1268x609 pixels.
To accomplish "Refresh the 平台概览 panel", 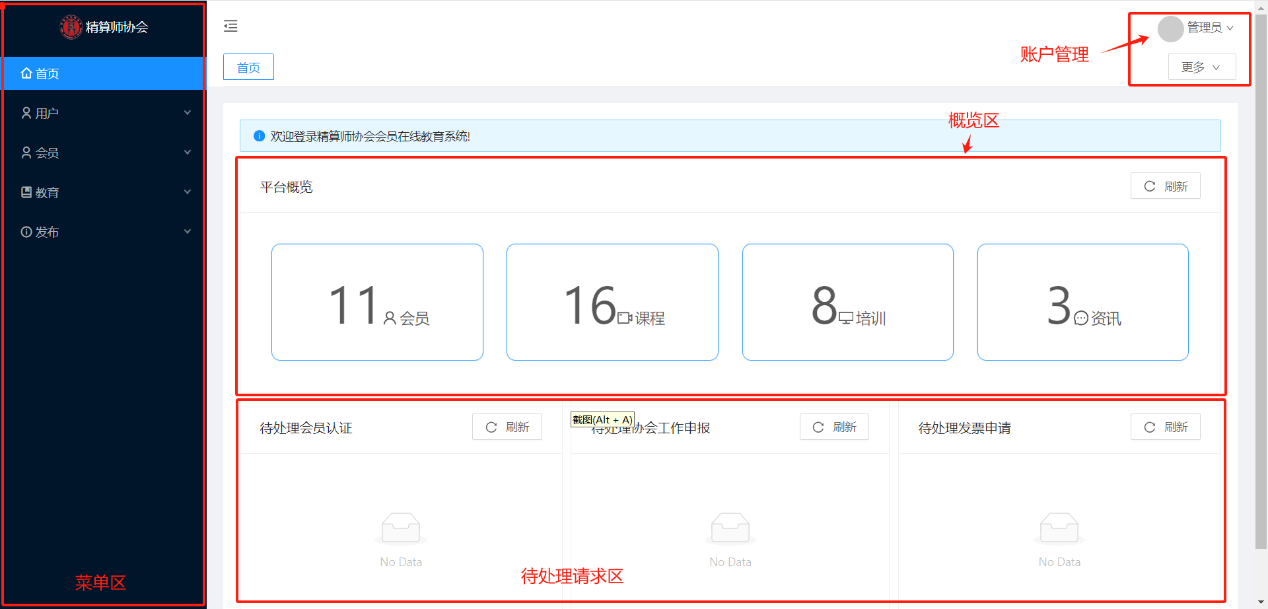I will [x=1165, y=186].
